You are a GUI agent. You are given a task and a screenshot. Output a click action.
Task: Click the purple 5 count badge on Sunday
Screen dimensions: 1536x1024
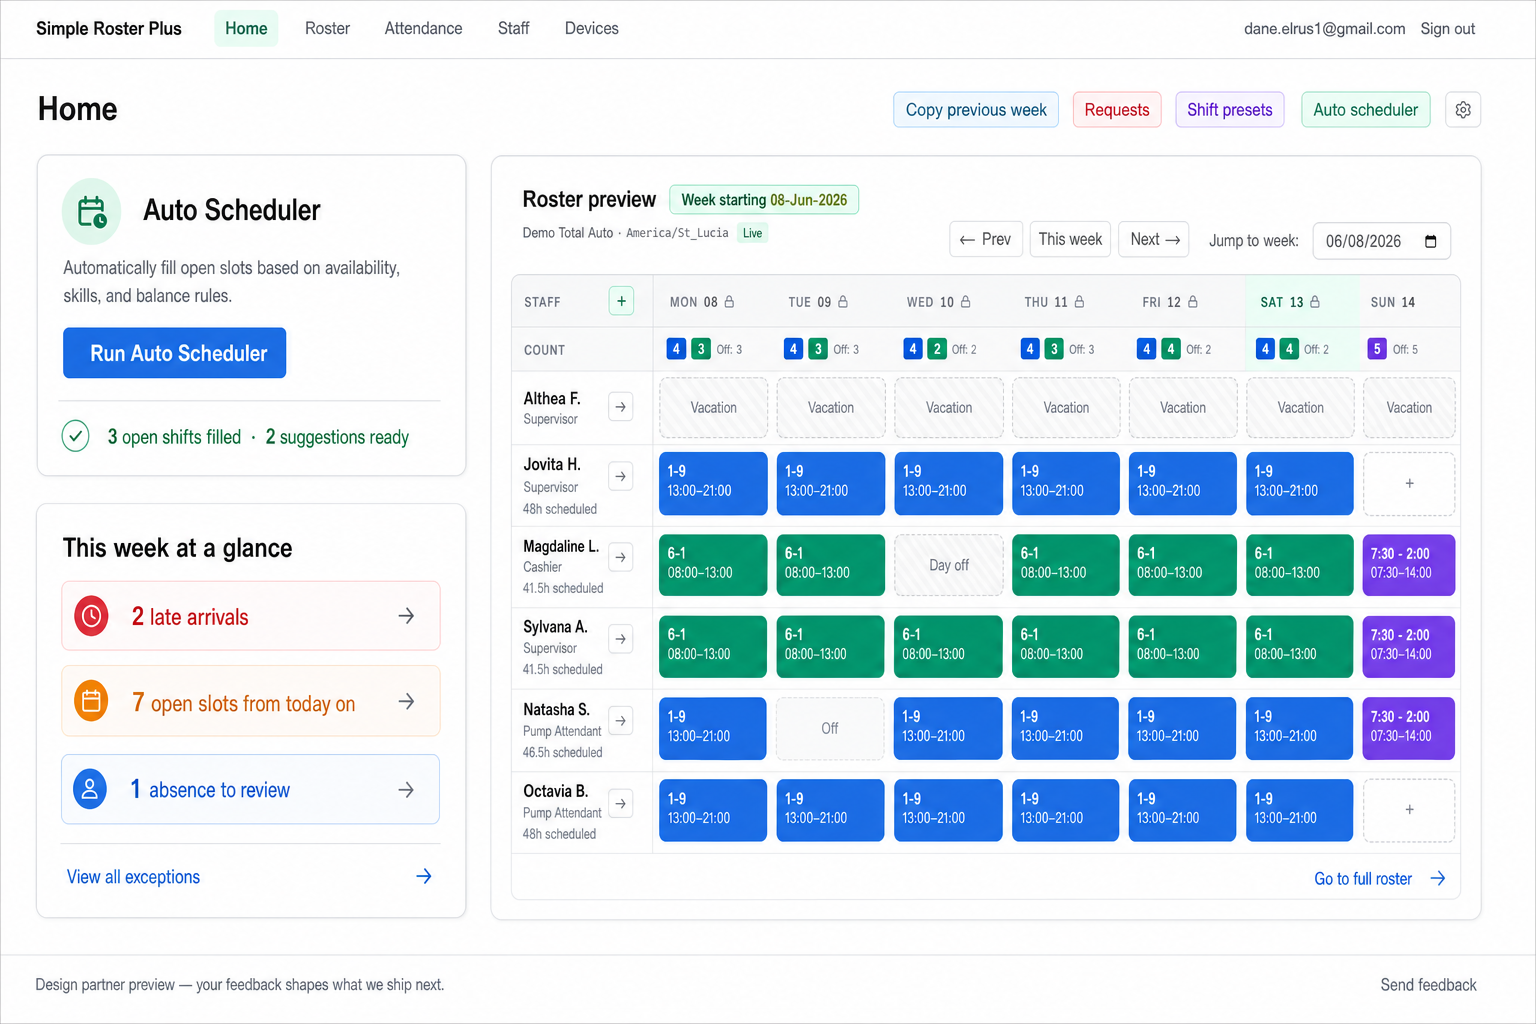(1377, 349)
